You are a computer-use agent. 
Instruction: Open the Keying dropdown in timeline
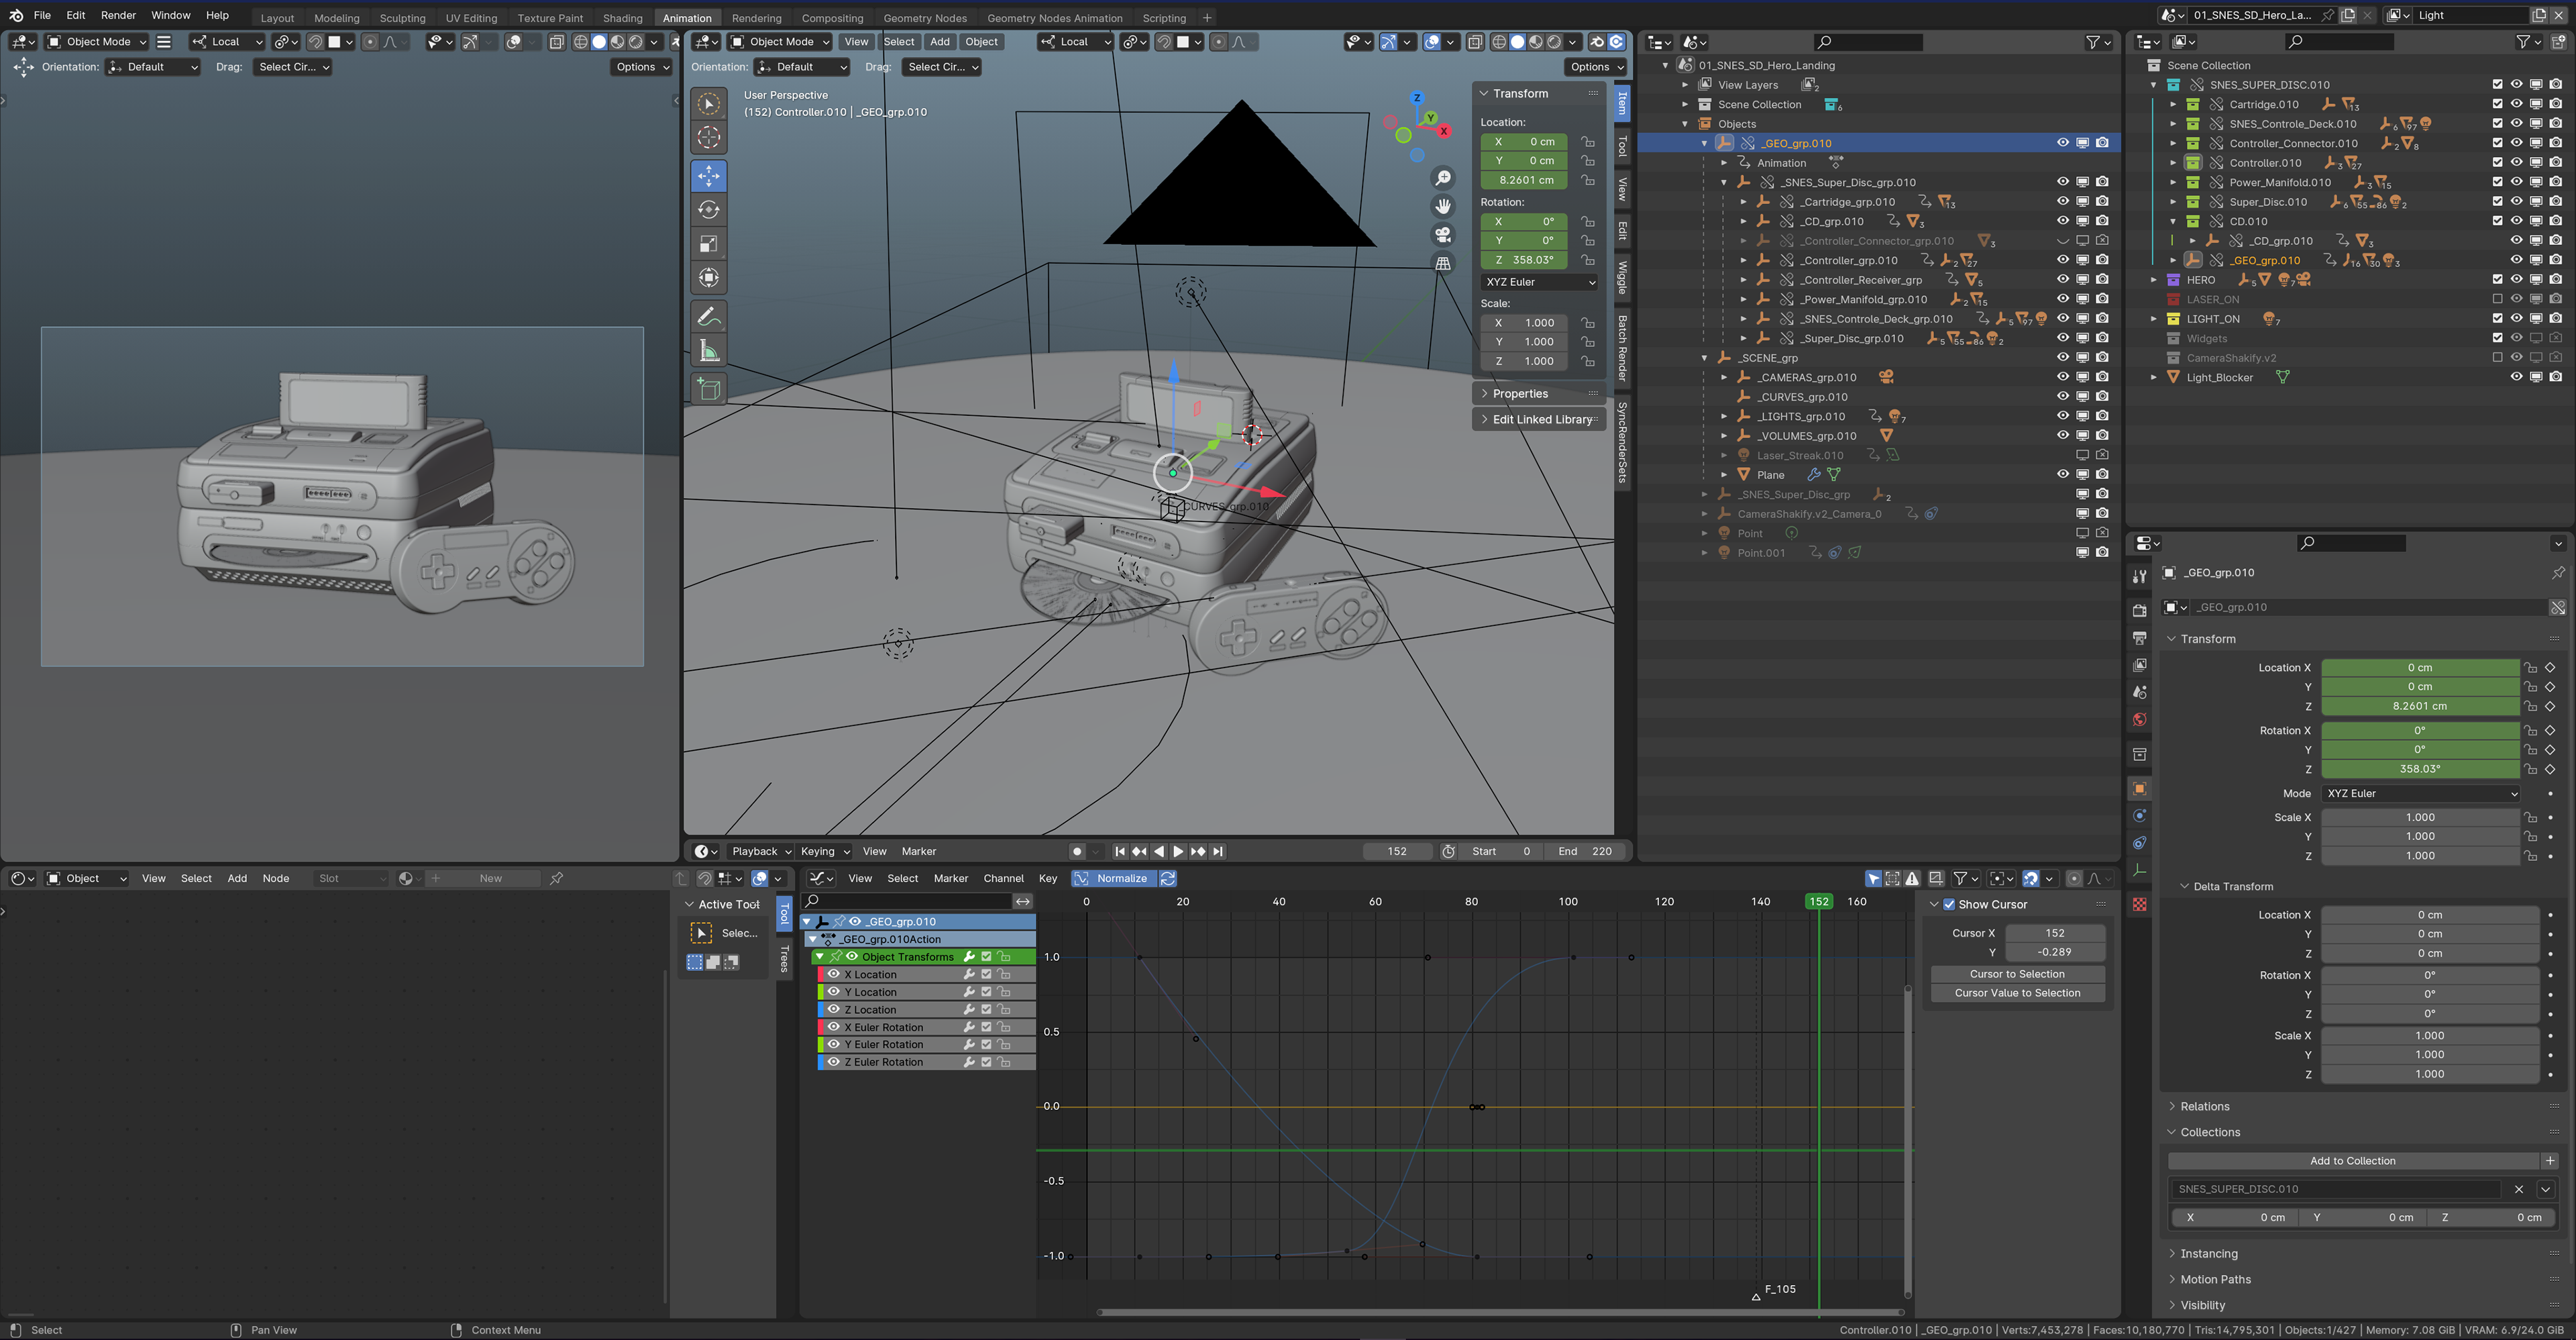(x=824, y=851)
